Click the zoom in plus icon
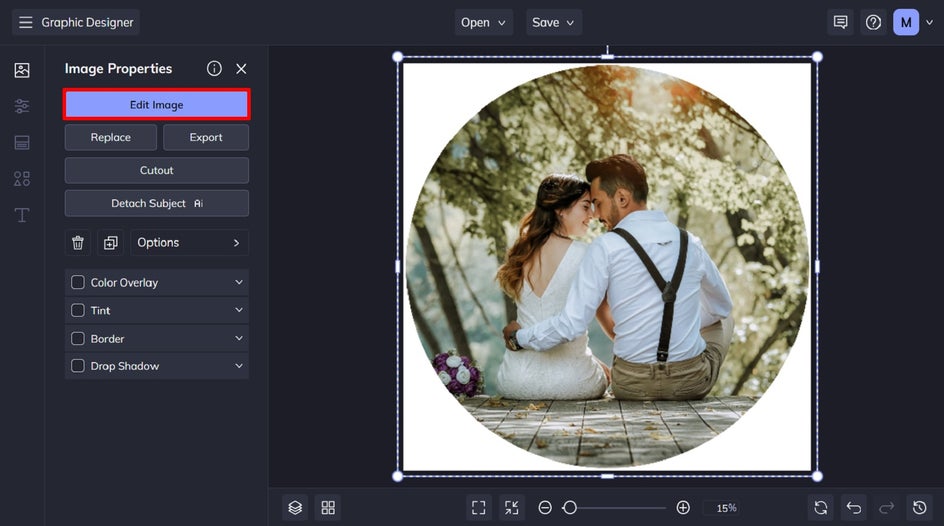 [683, 508]
